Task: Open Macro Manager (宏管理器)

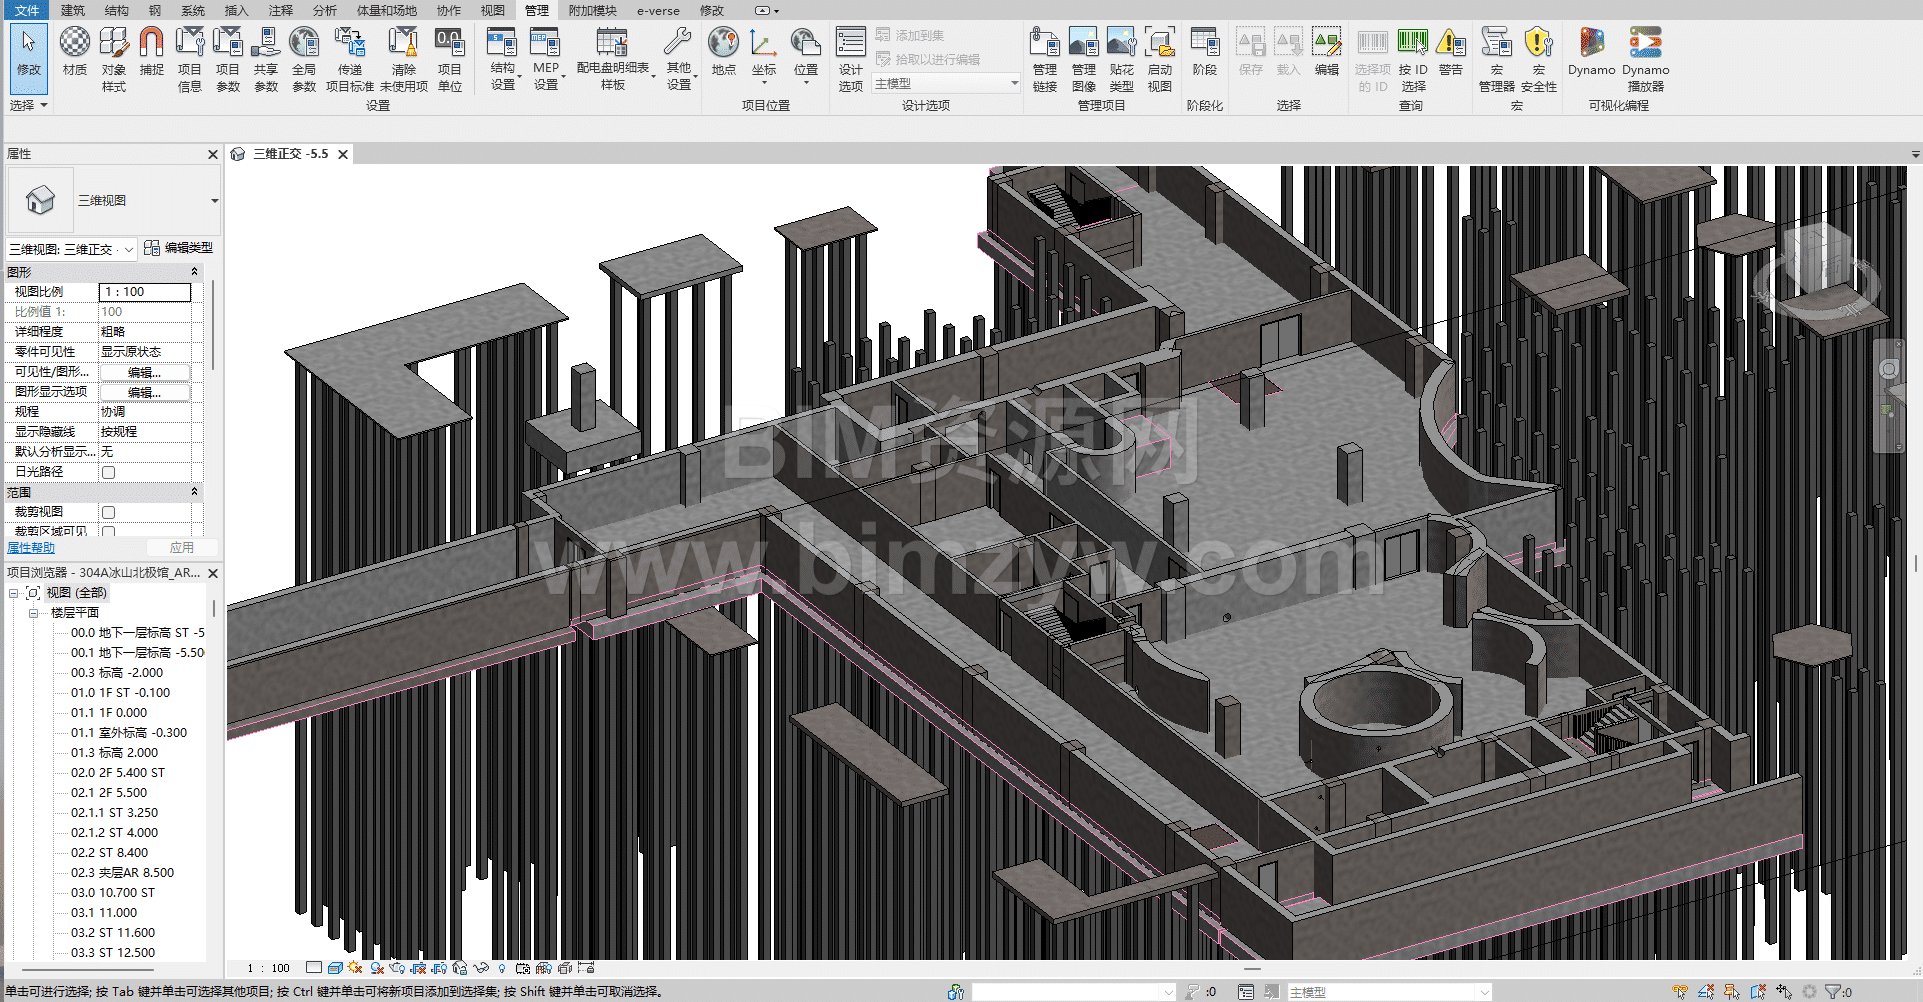Action: [1497, 60]
